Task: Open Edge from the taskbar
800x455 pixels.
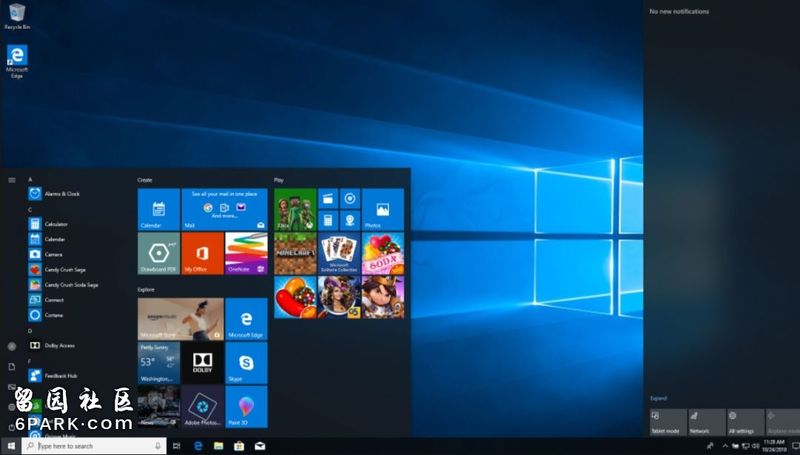Action: (198, 446)
